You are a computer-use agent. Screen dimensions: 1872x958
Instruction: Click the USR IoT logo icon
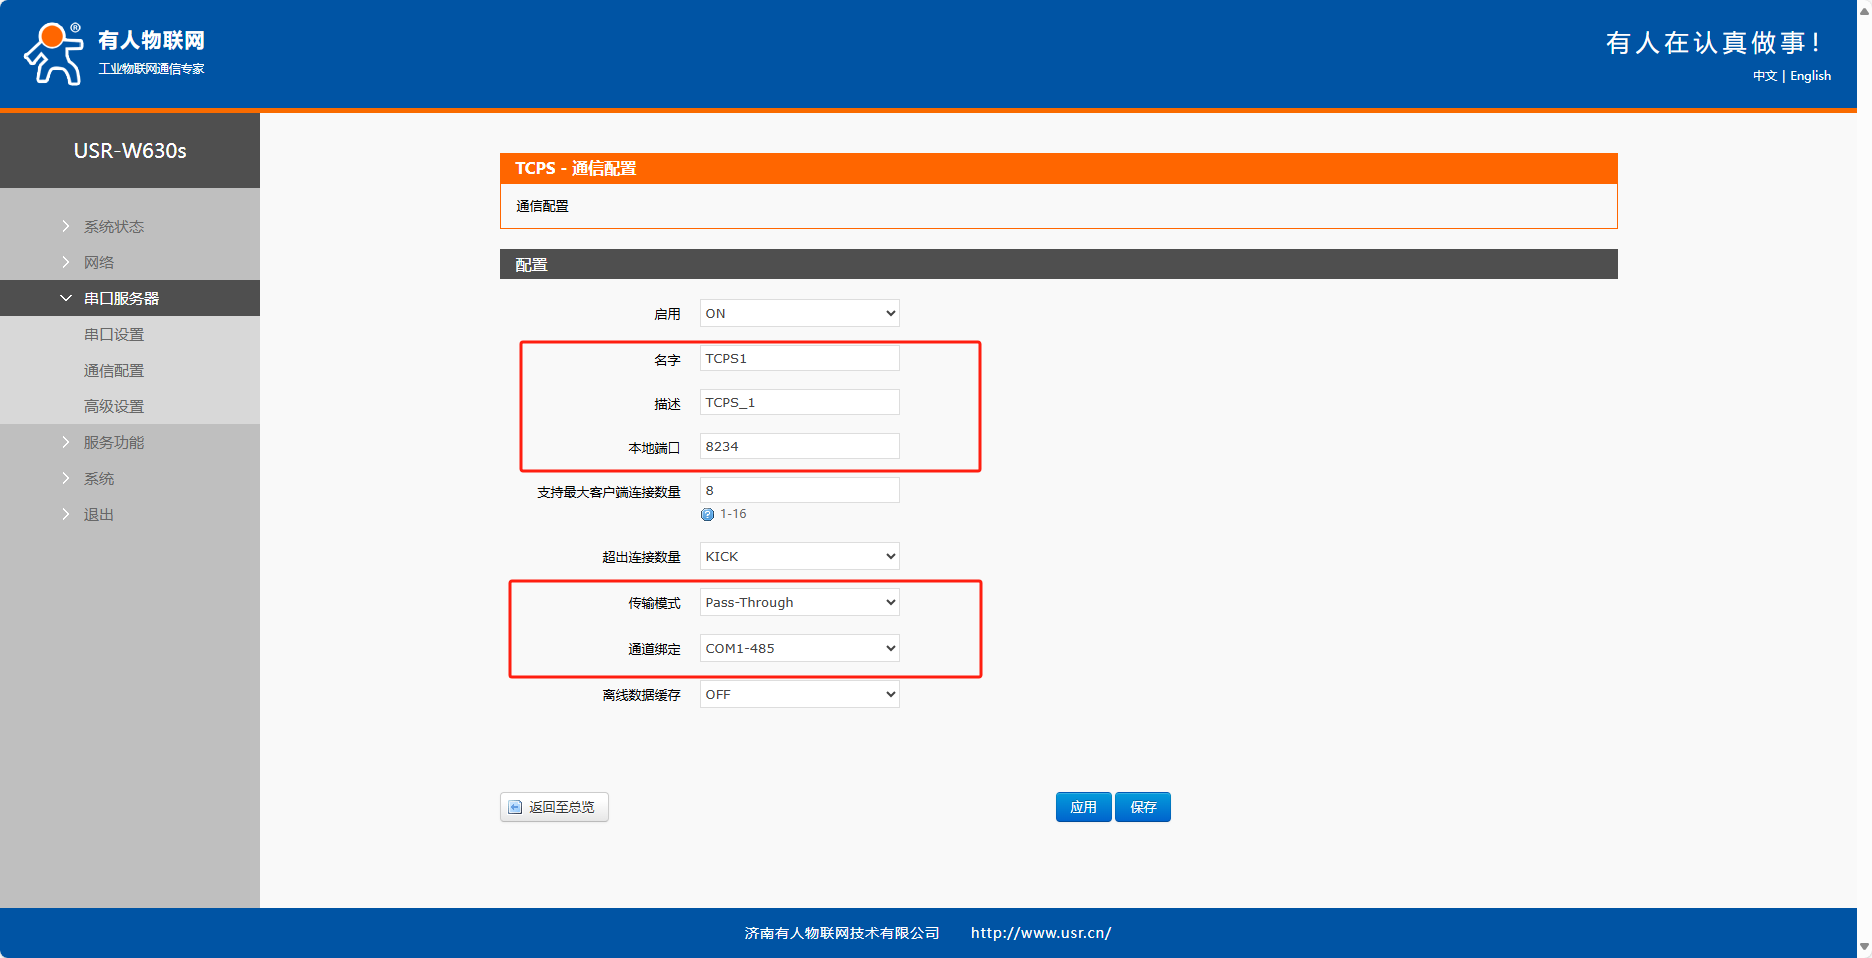coord(54,54)
